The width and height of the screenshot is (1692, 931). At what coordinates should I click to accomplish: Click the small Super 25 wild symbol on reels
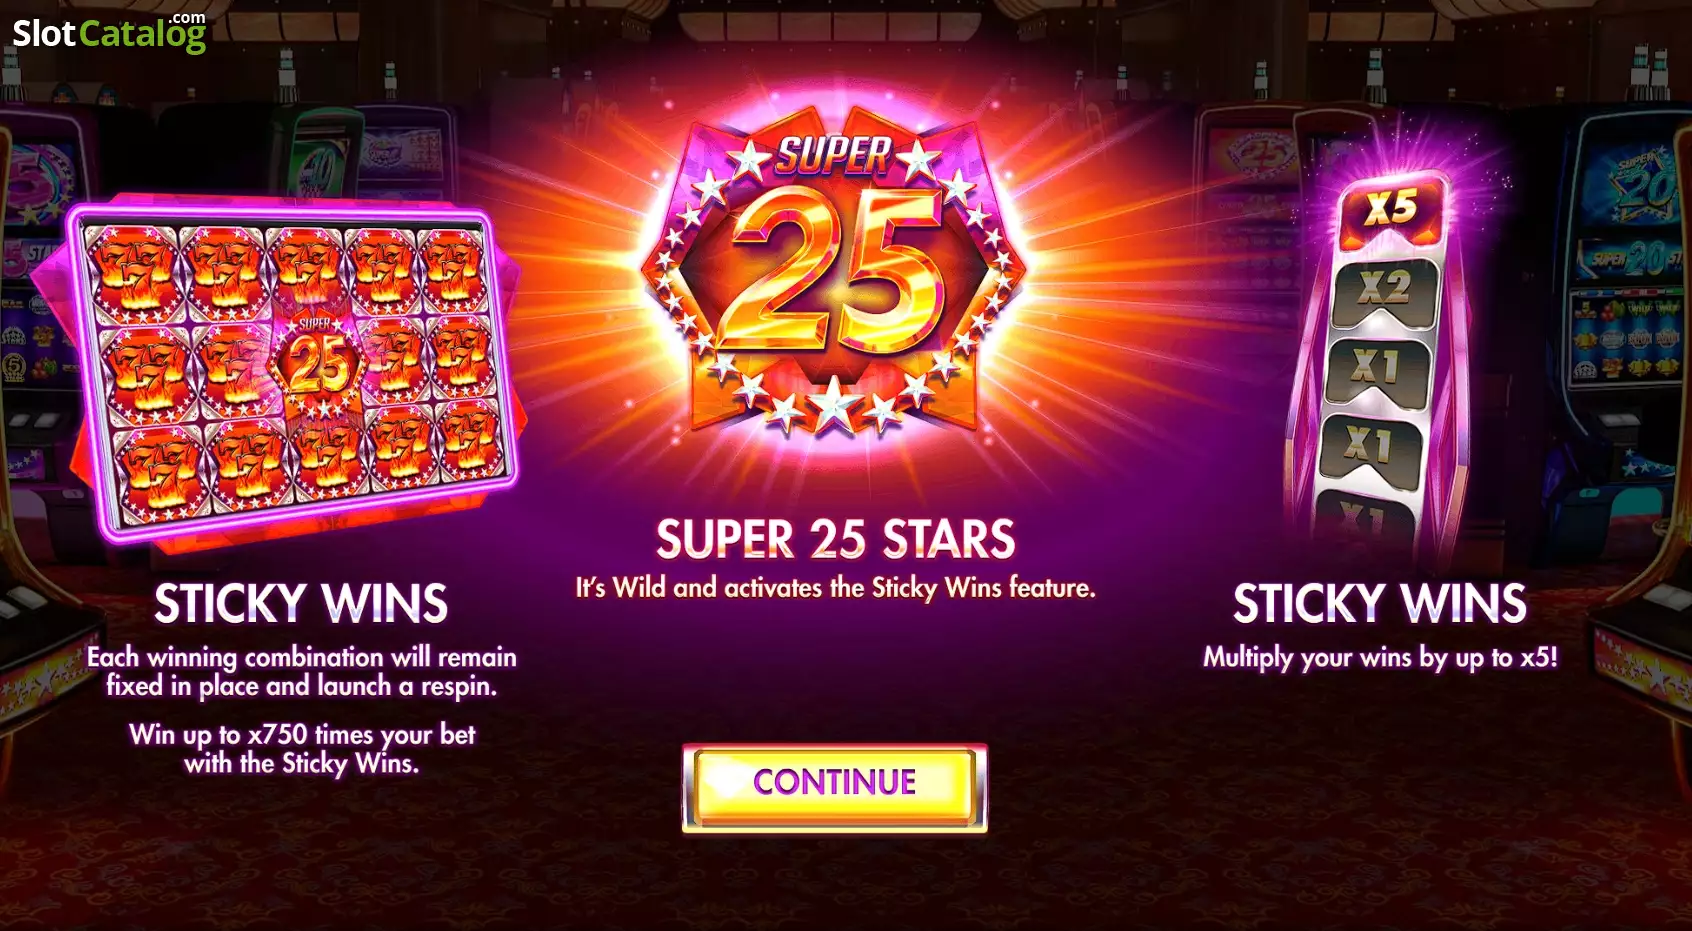320,362
